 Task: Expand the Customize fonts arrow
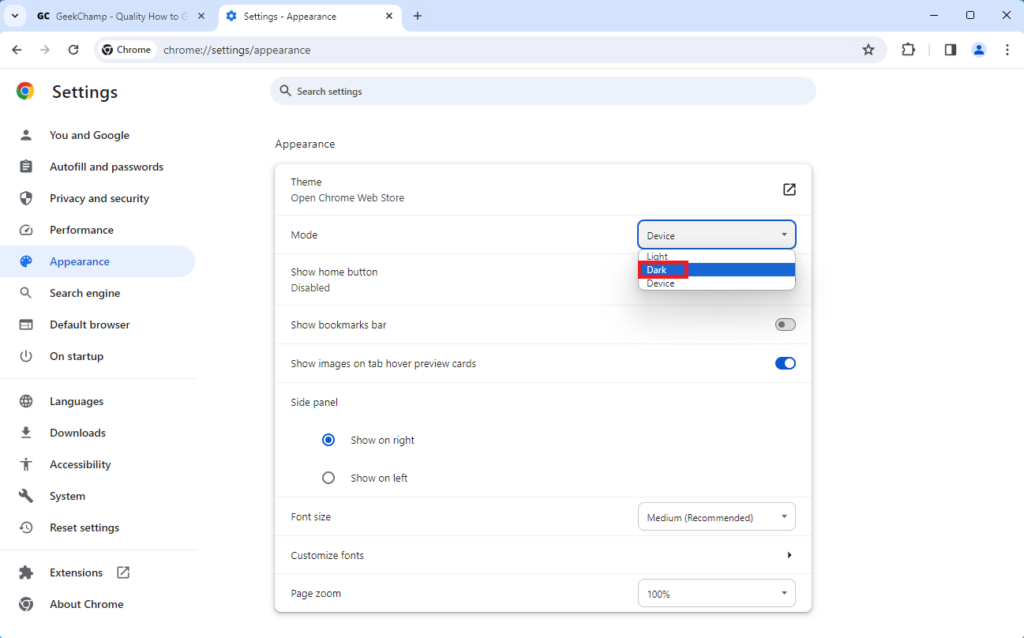789,555
